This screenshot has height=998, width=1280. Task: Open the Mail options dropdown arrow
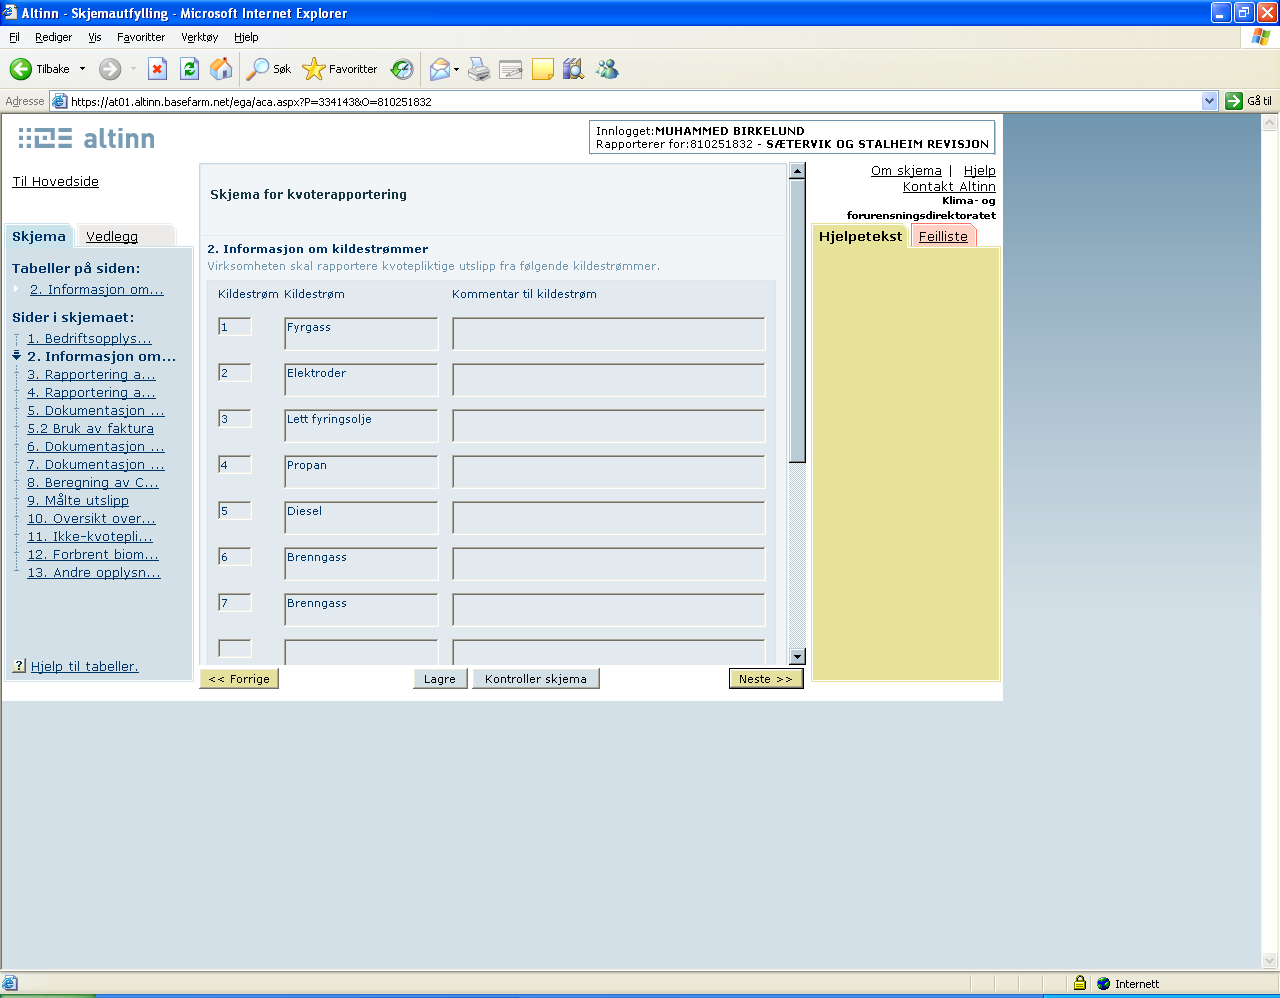(456, 69)
